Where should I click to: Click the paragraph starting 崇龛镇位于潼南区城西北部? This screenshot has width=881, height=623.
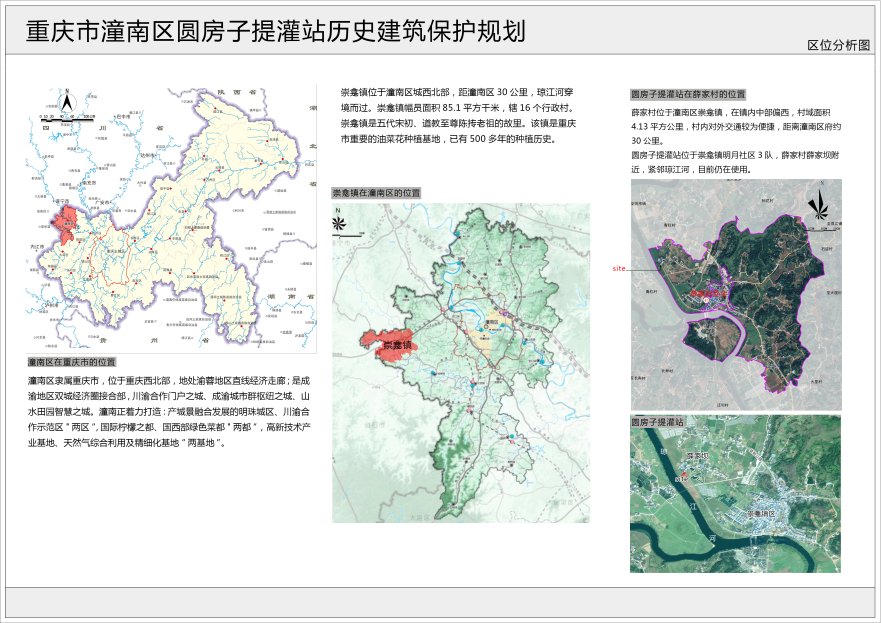(x=458, y=116)
